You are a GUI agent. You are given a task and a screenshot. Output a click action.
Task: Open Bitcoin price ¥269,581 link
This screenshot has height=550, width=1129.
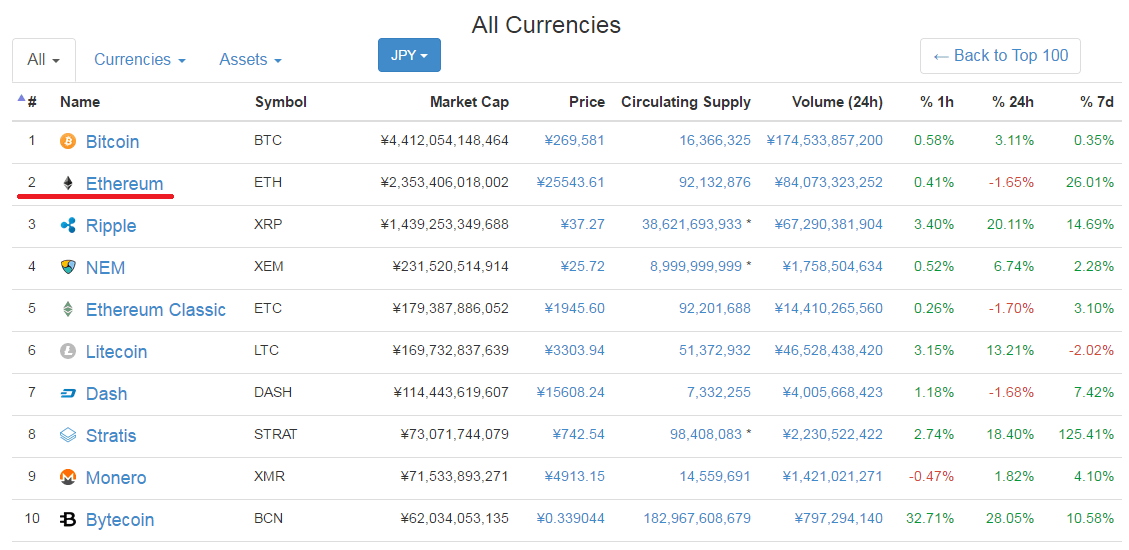(575, 141)
